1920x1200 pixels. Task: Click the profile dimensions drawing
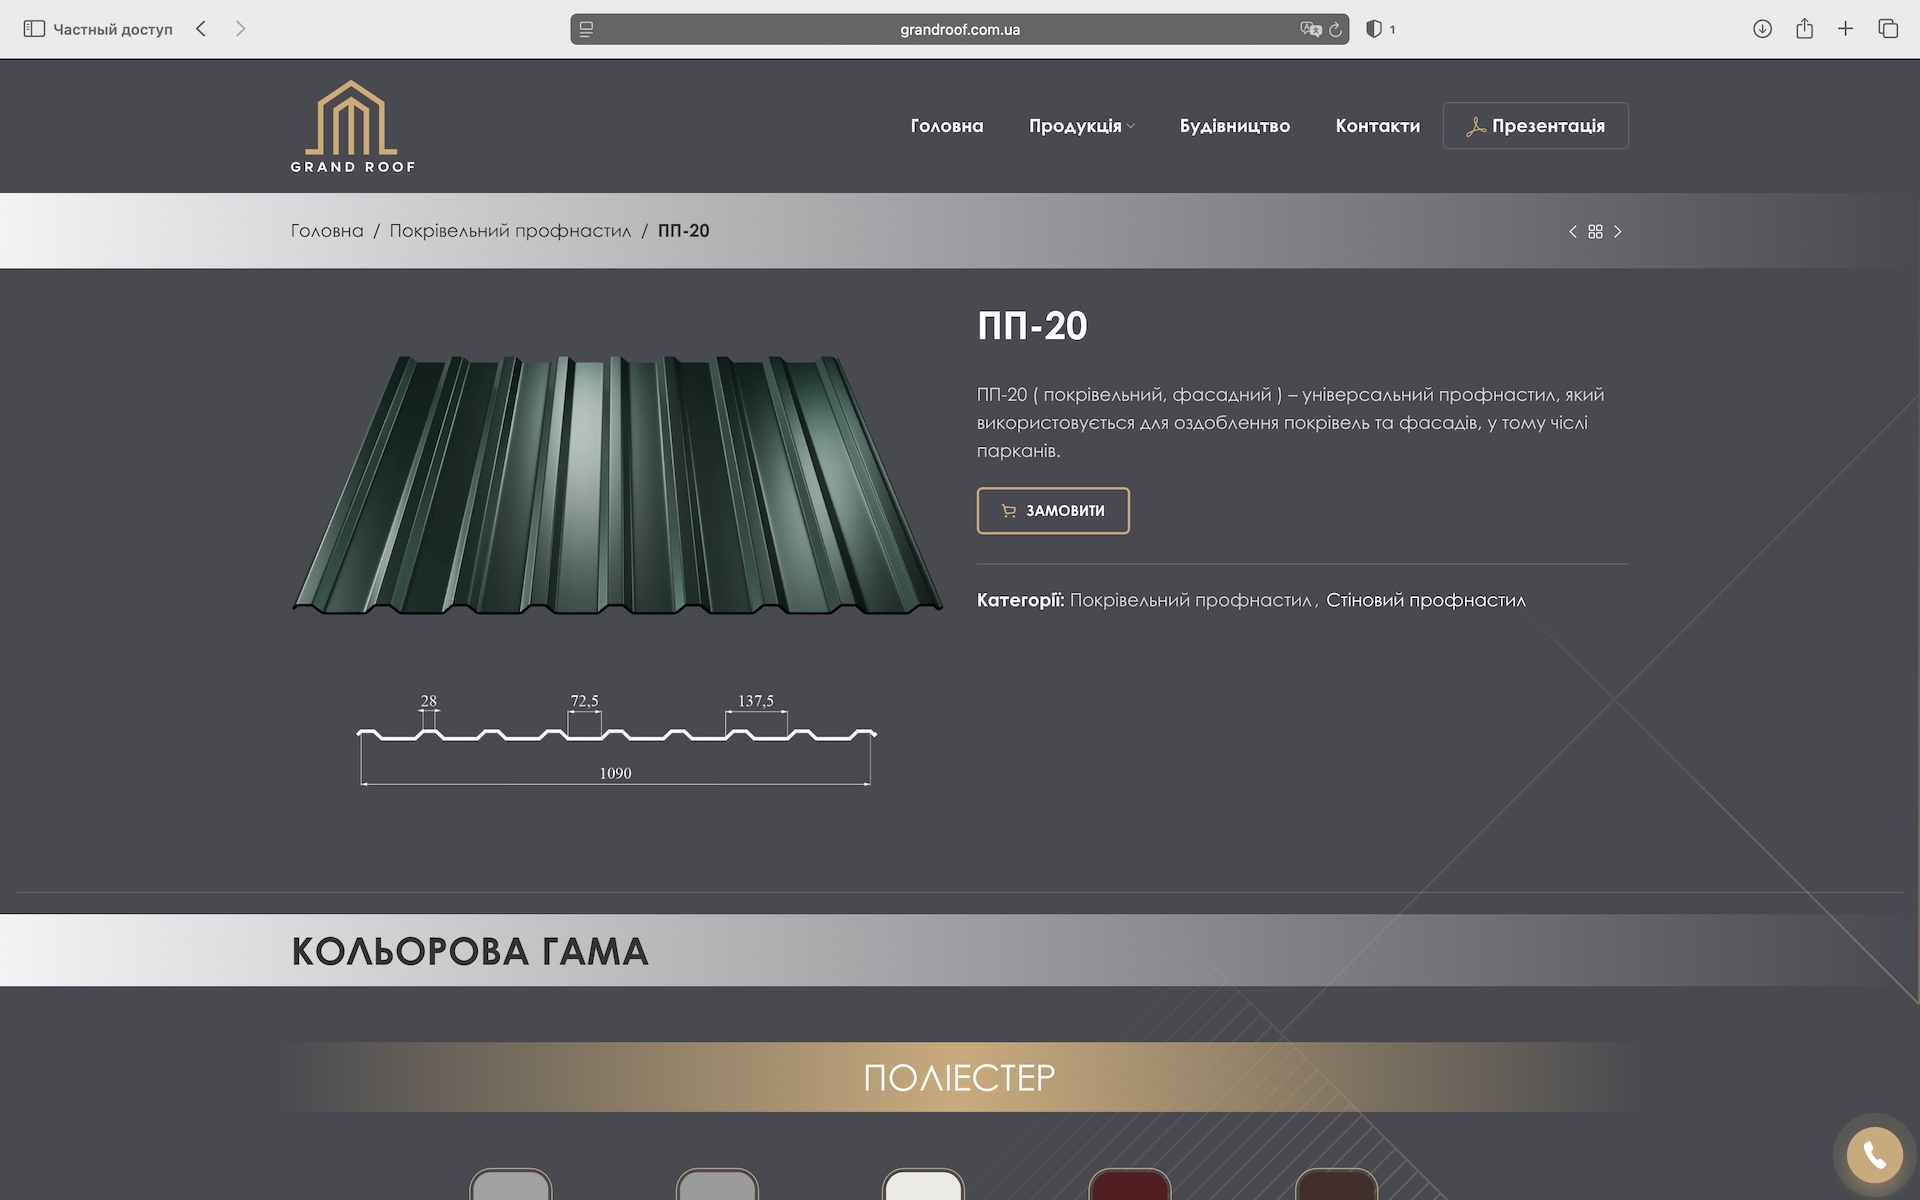click(616, 739)
